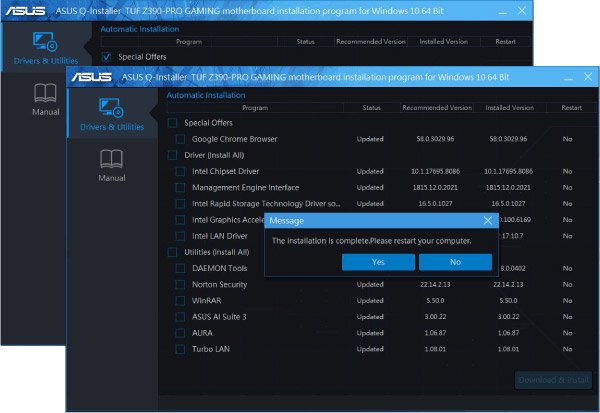
Task: Click Automatic Installation heading in front window
Action: (206, 95)
